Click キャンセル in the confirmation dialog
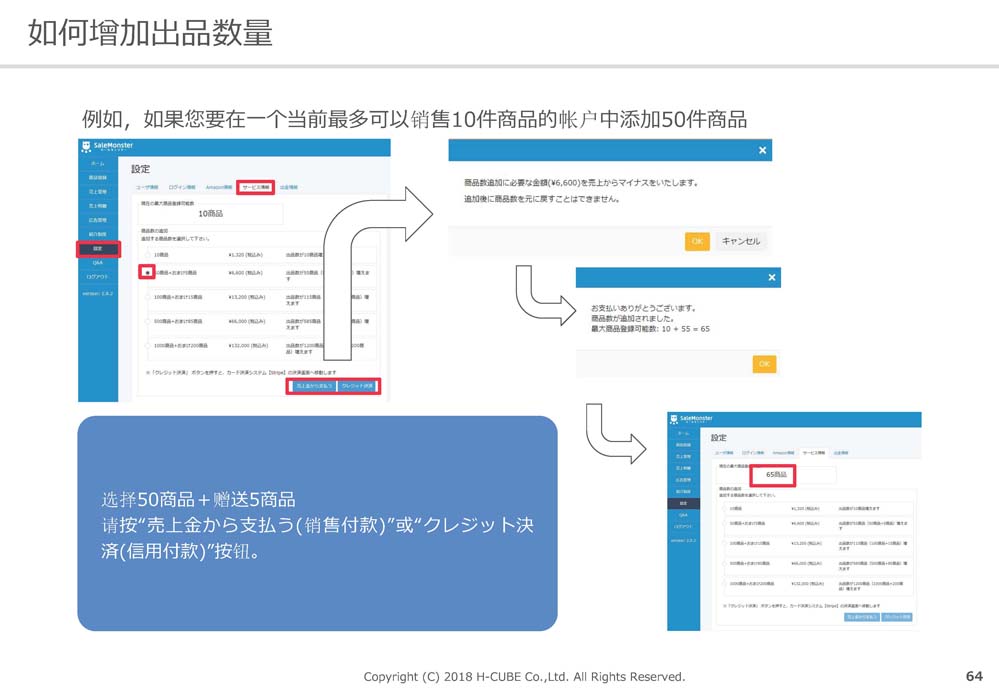The image size is (999, 692). coord(740,241)
